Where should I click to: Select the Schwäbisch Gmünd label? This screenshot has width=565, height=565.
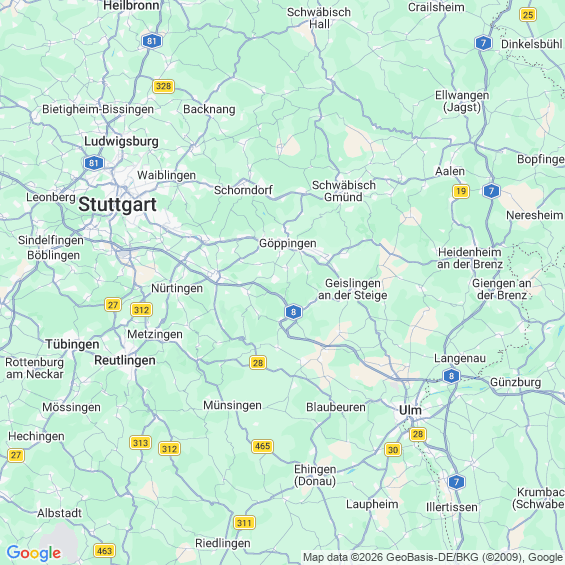343,191
